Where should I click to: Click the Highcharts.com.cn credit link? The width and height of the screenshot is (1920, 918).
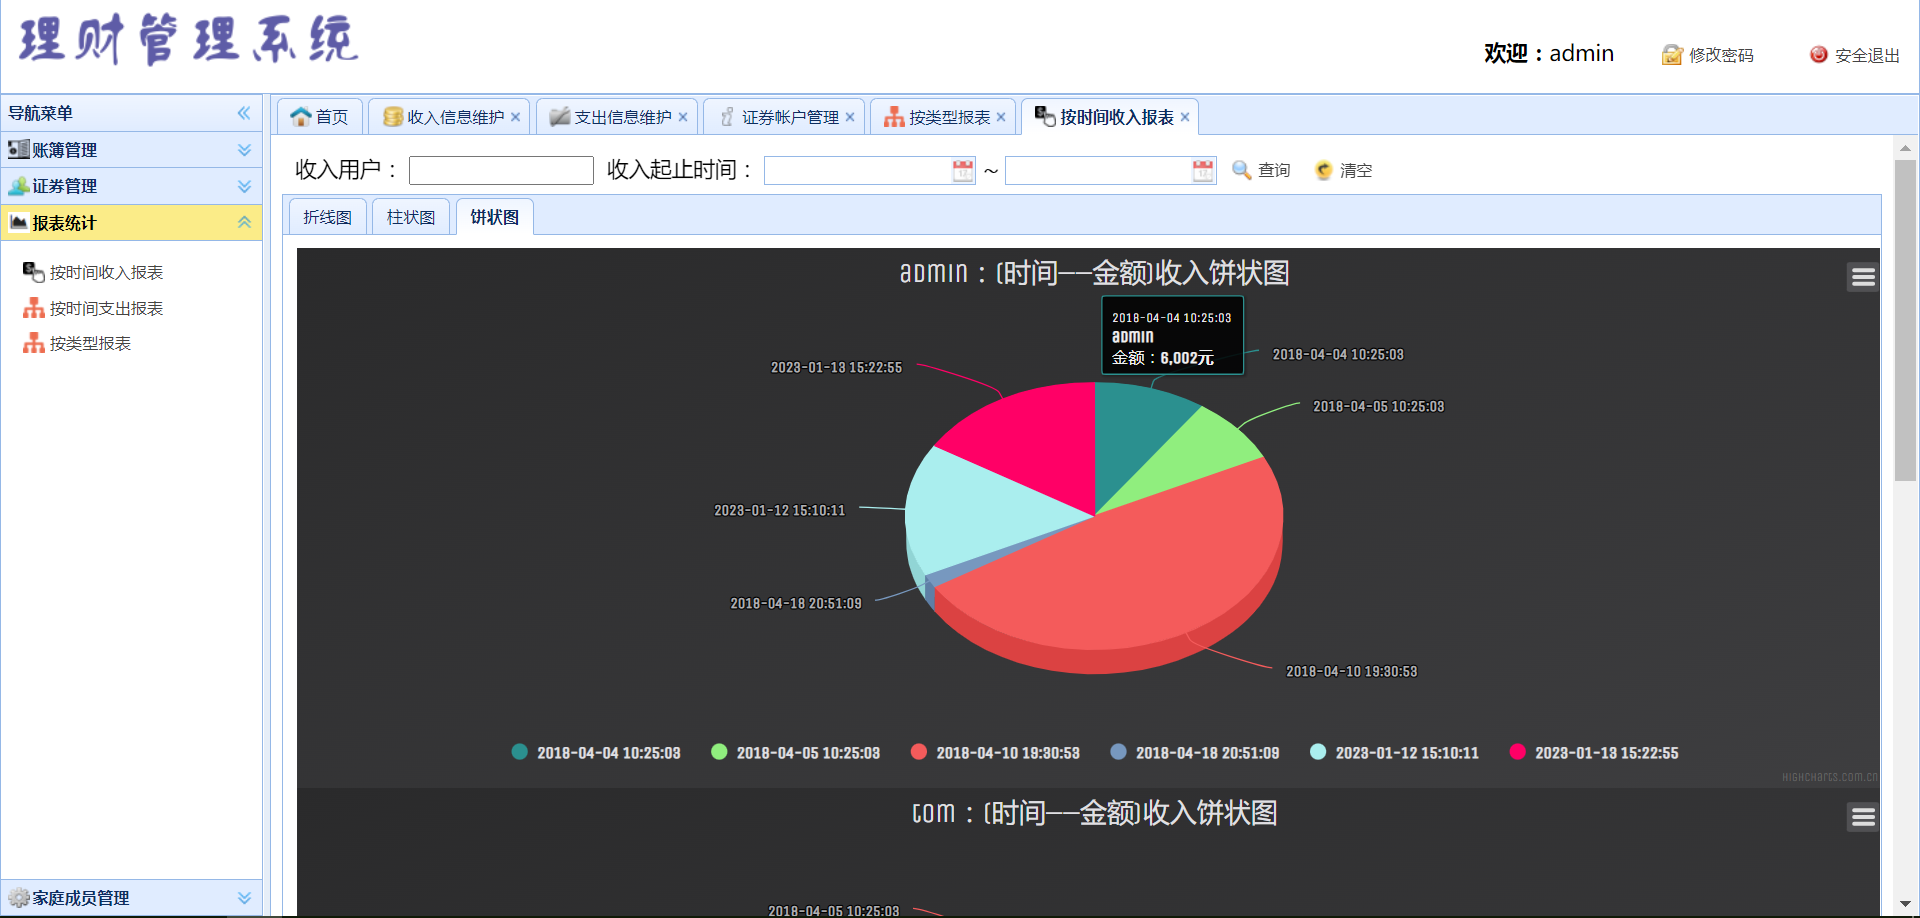pyautogui.click(x=1829, y=777)
